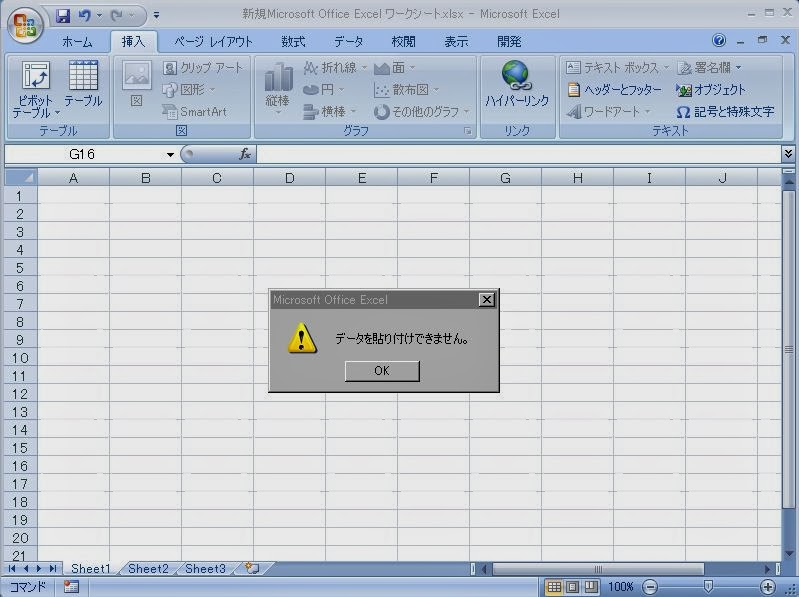Open the Area chart (面) dropdown
Screen dimensions: 799x597
[394, 68]
